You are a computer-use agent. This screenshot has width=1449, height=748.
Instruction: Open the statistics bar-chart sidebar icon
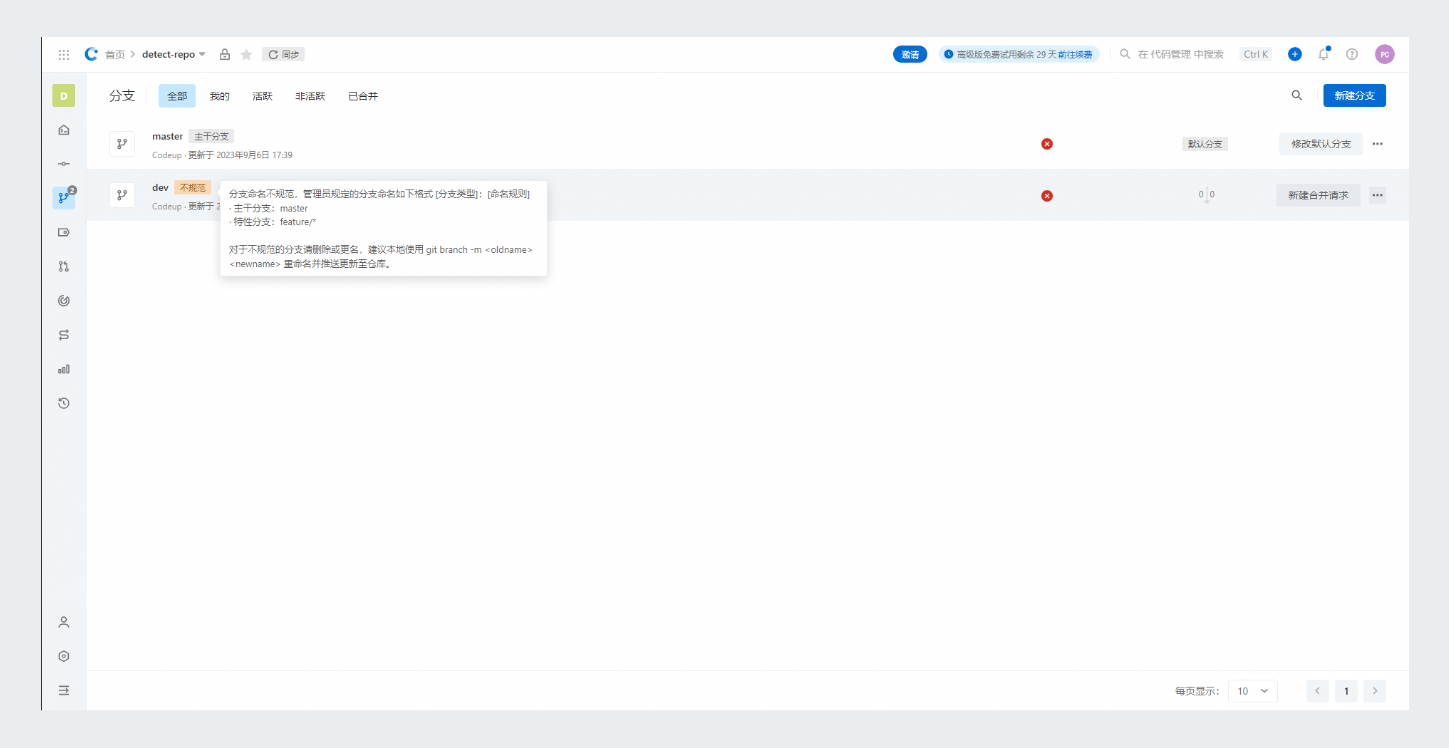pos(64,369)
